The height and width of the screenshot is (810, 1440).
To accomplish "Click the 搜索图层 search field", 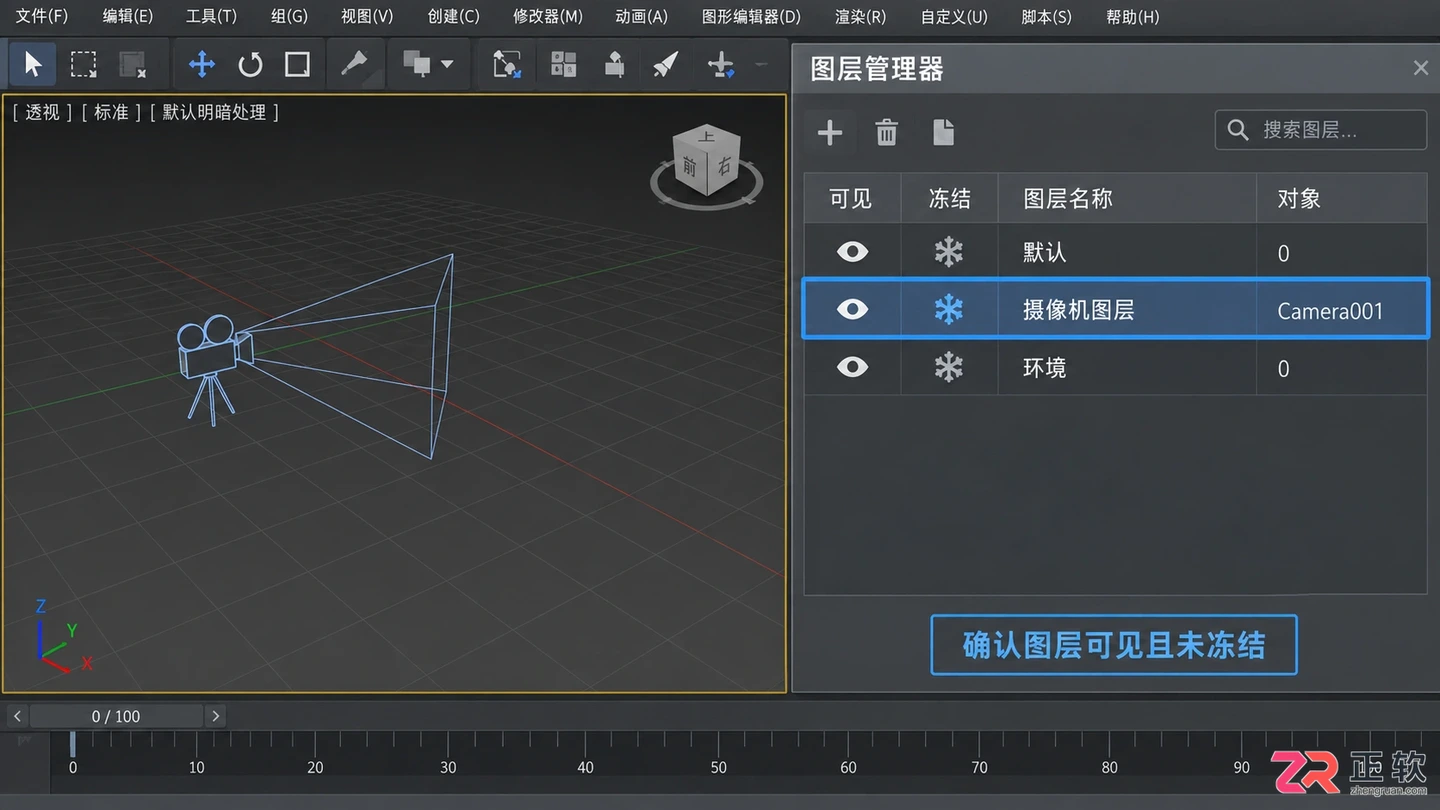I will [1321, 130].
